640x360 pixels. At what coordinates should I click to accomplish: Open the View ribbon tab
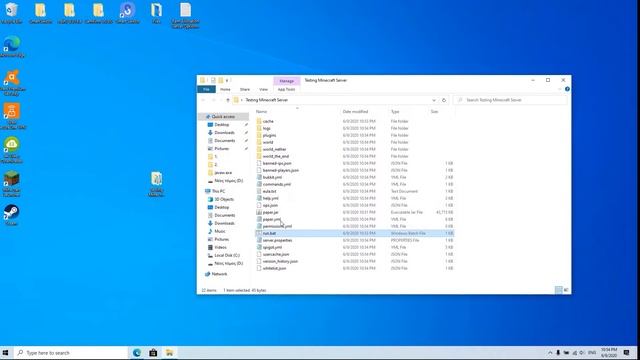(x=264, y=89)
